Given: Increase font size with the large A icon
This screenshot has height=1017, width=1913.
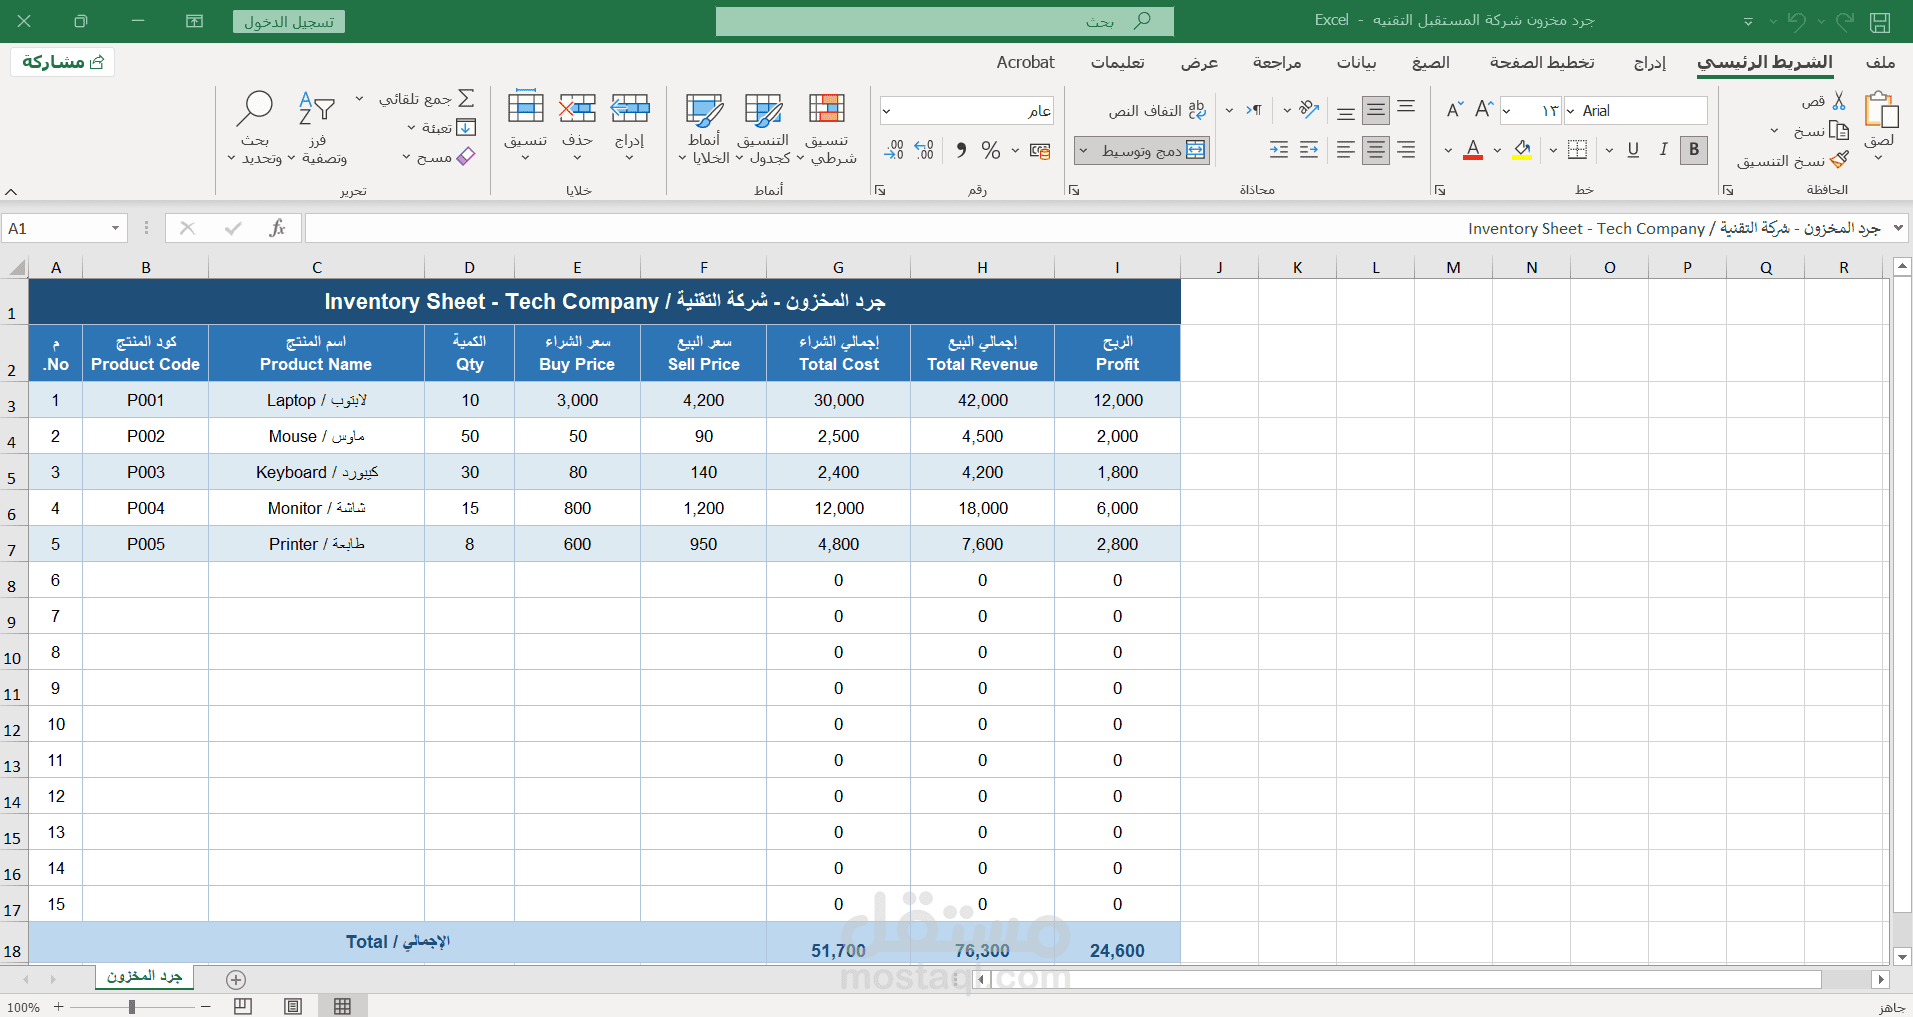Looking at the screenshot, I should (1484, 109).
